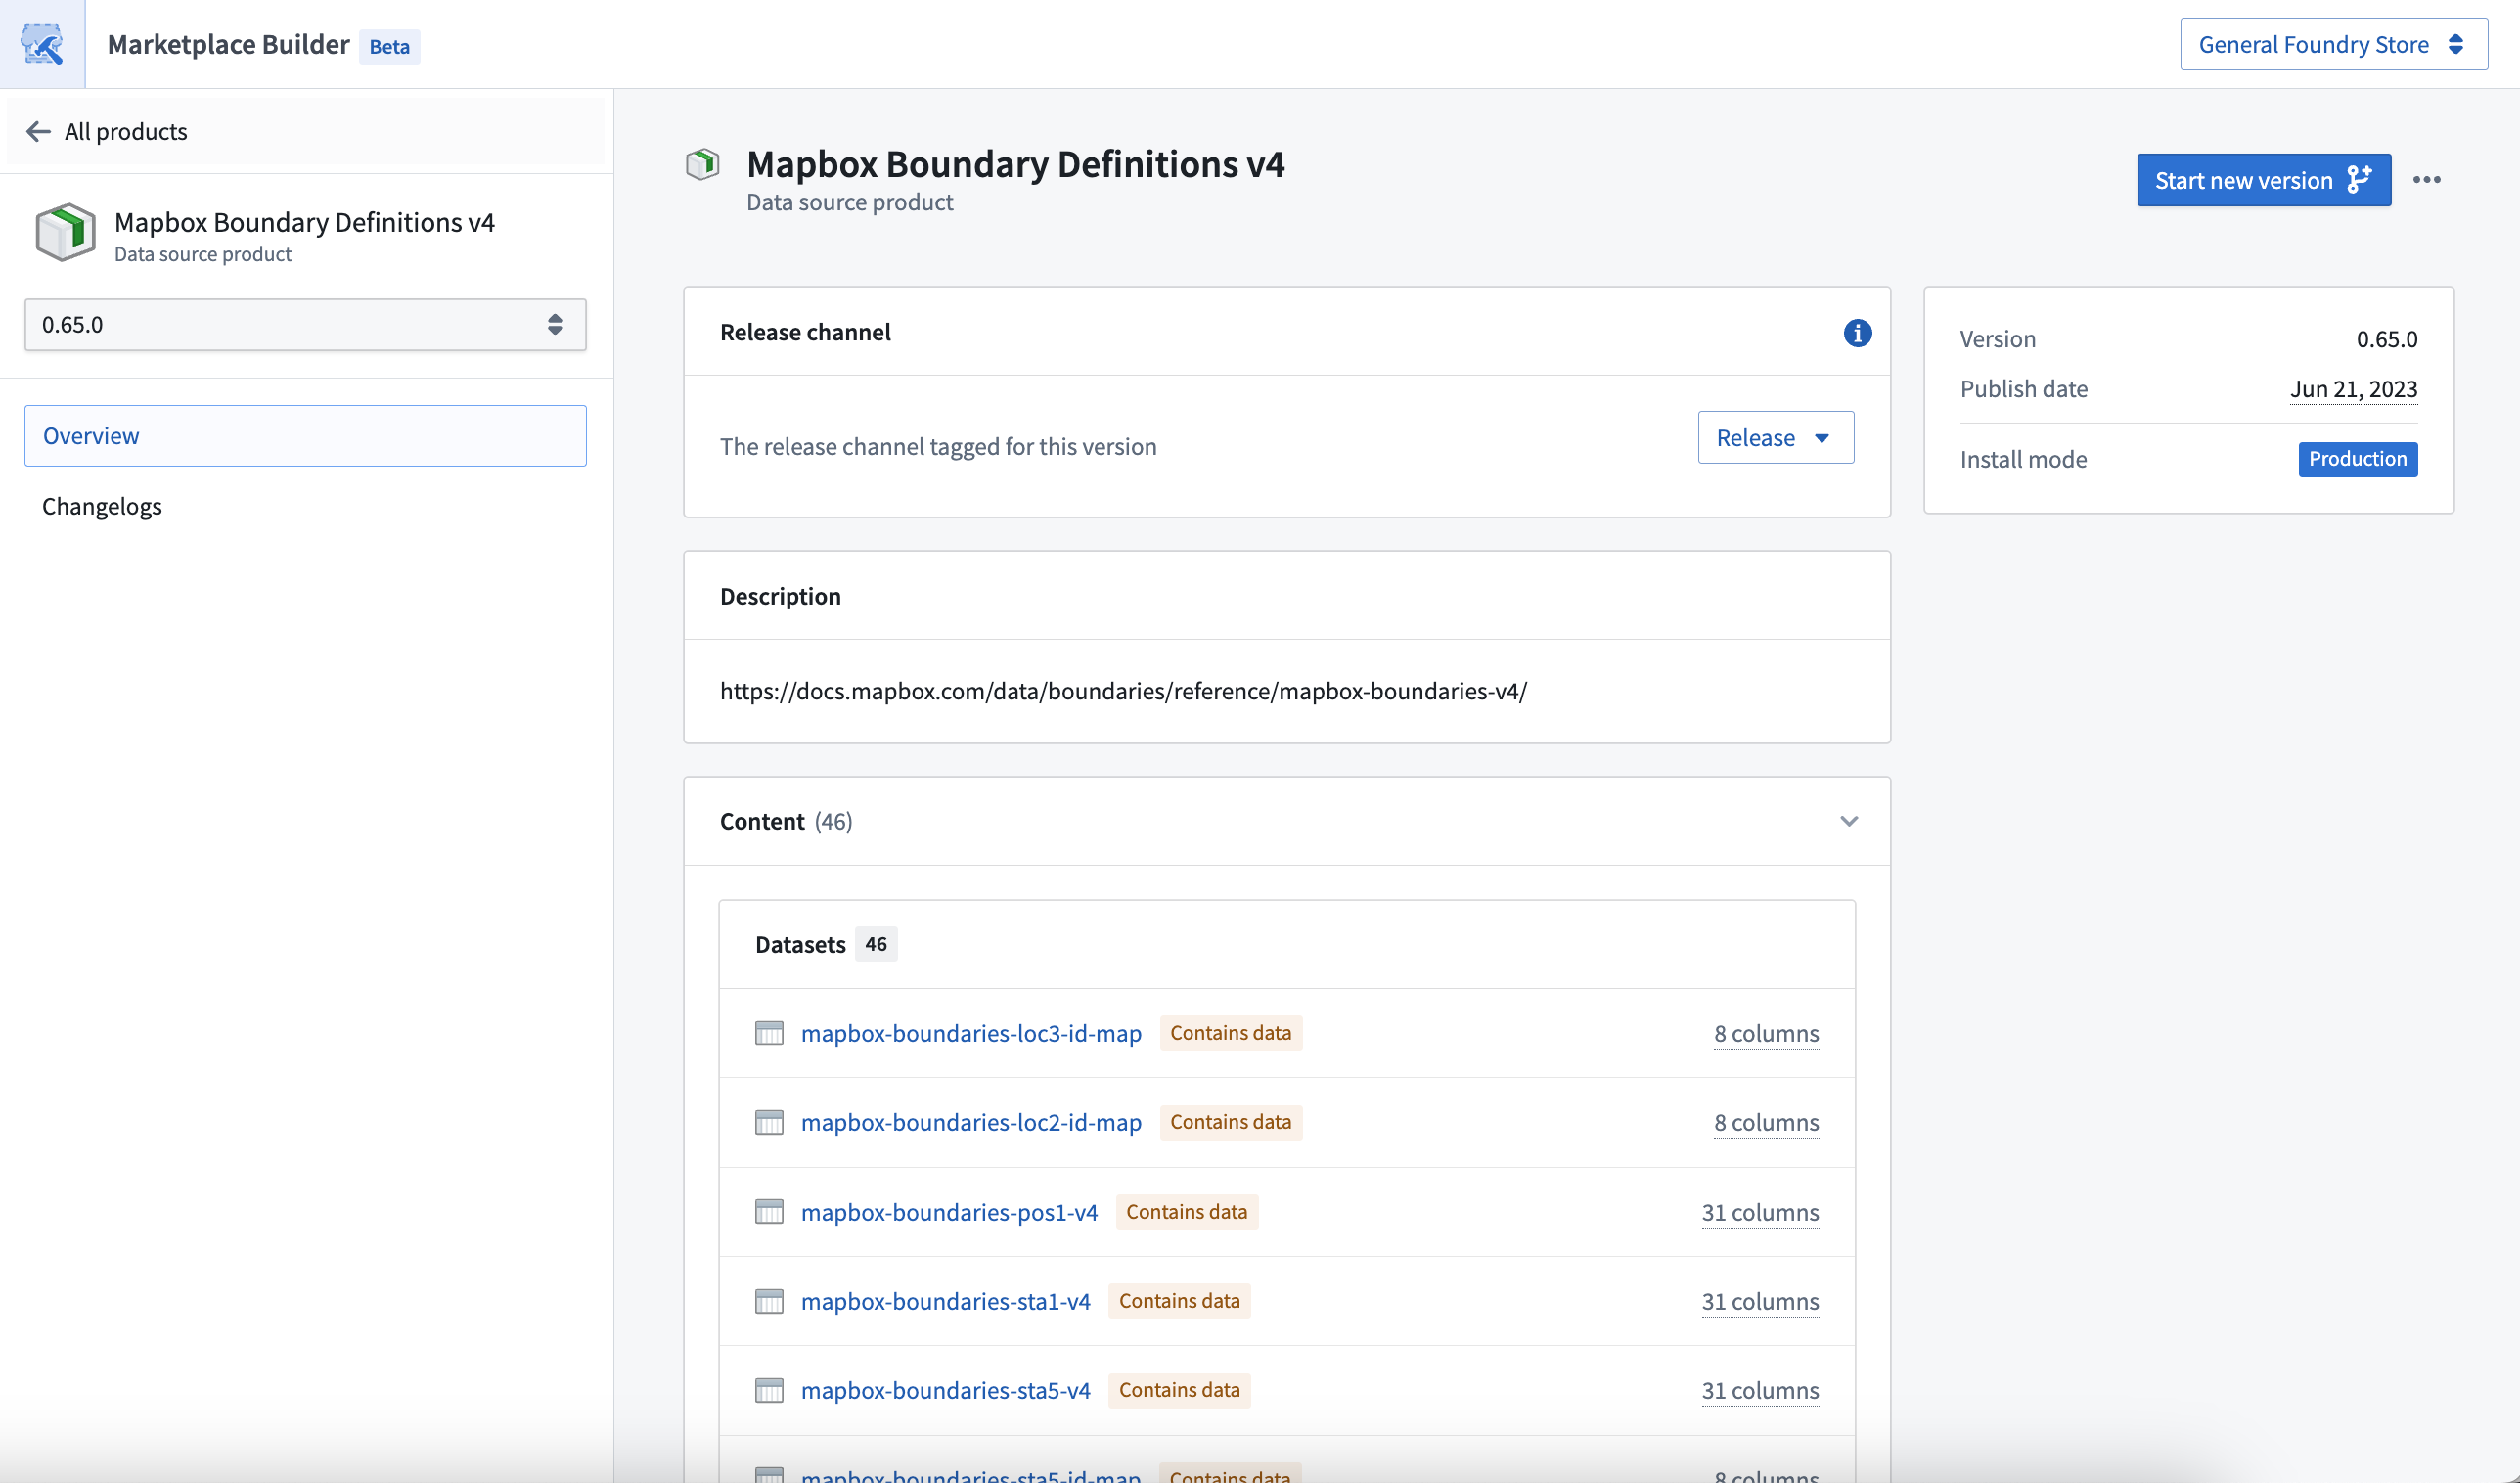The width and height of the screenshot is (2520, 1483).
Task: Click table icon for mapbox-boundaries-pos1-v4
Action: coord(769,1212)
